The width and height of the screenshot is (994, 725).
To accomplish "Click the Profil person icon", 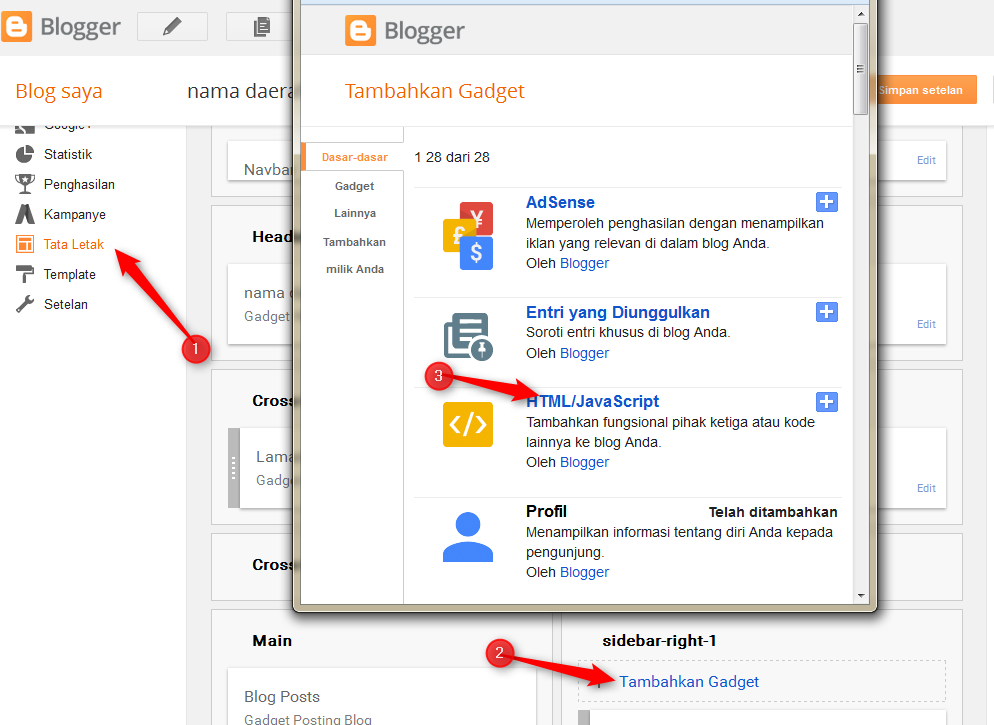I will point(468,537).
